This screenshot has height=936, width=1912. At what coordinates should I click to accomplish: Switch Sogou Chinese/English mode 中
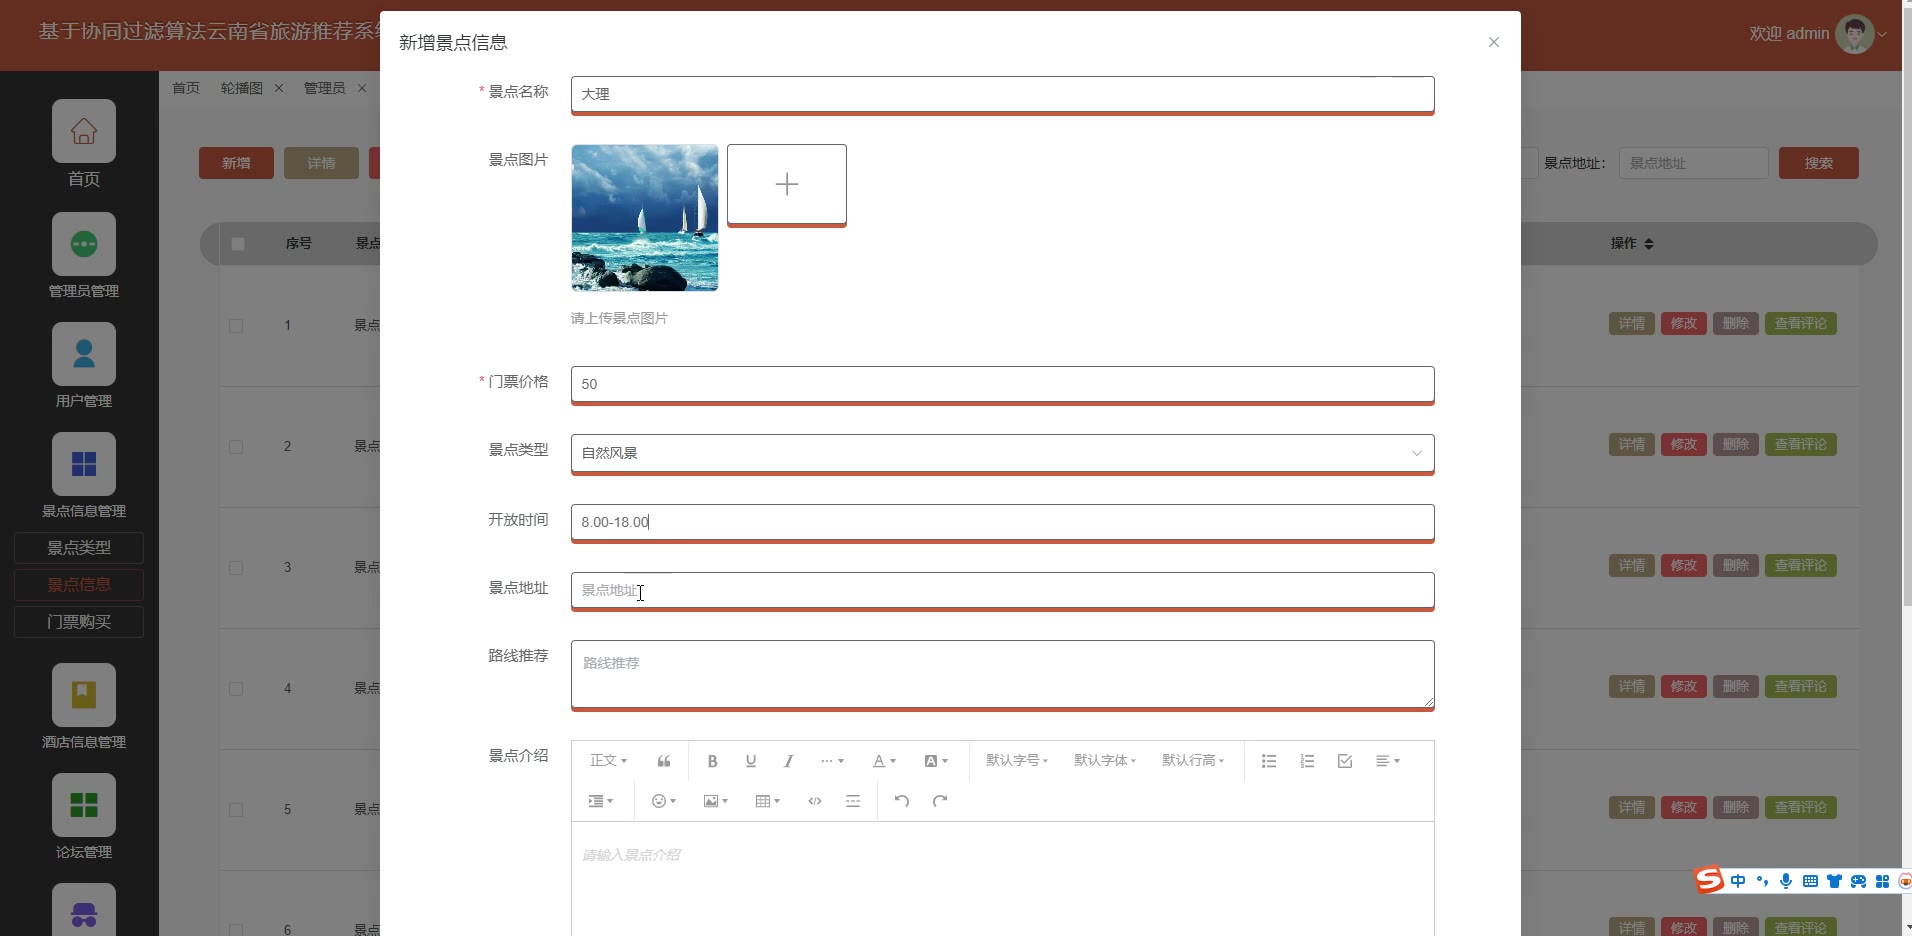1738,881
